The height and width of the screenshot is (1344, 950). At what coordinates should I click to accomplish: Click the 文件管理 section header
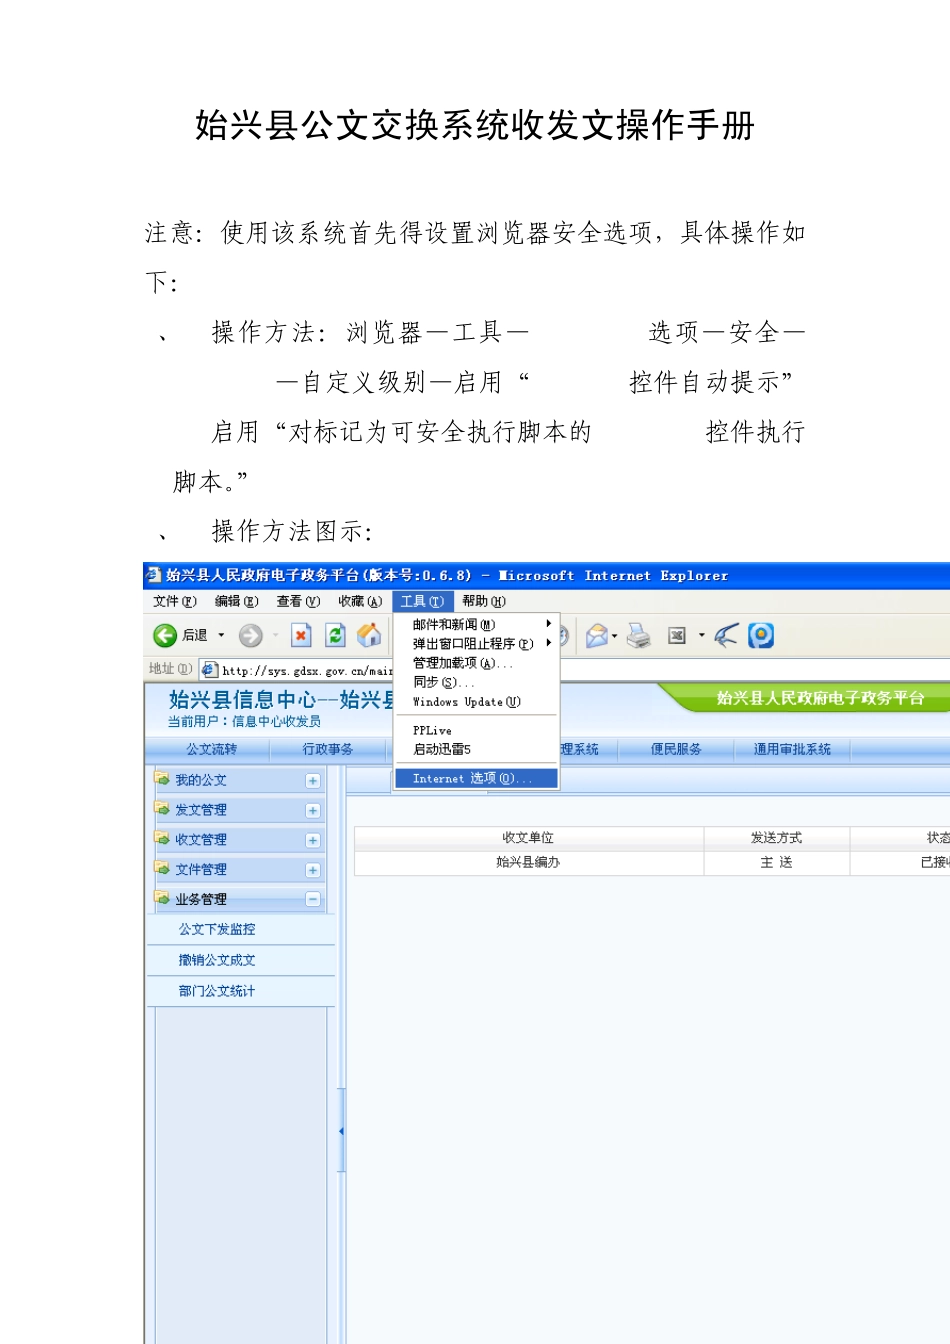[239, 870]
